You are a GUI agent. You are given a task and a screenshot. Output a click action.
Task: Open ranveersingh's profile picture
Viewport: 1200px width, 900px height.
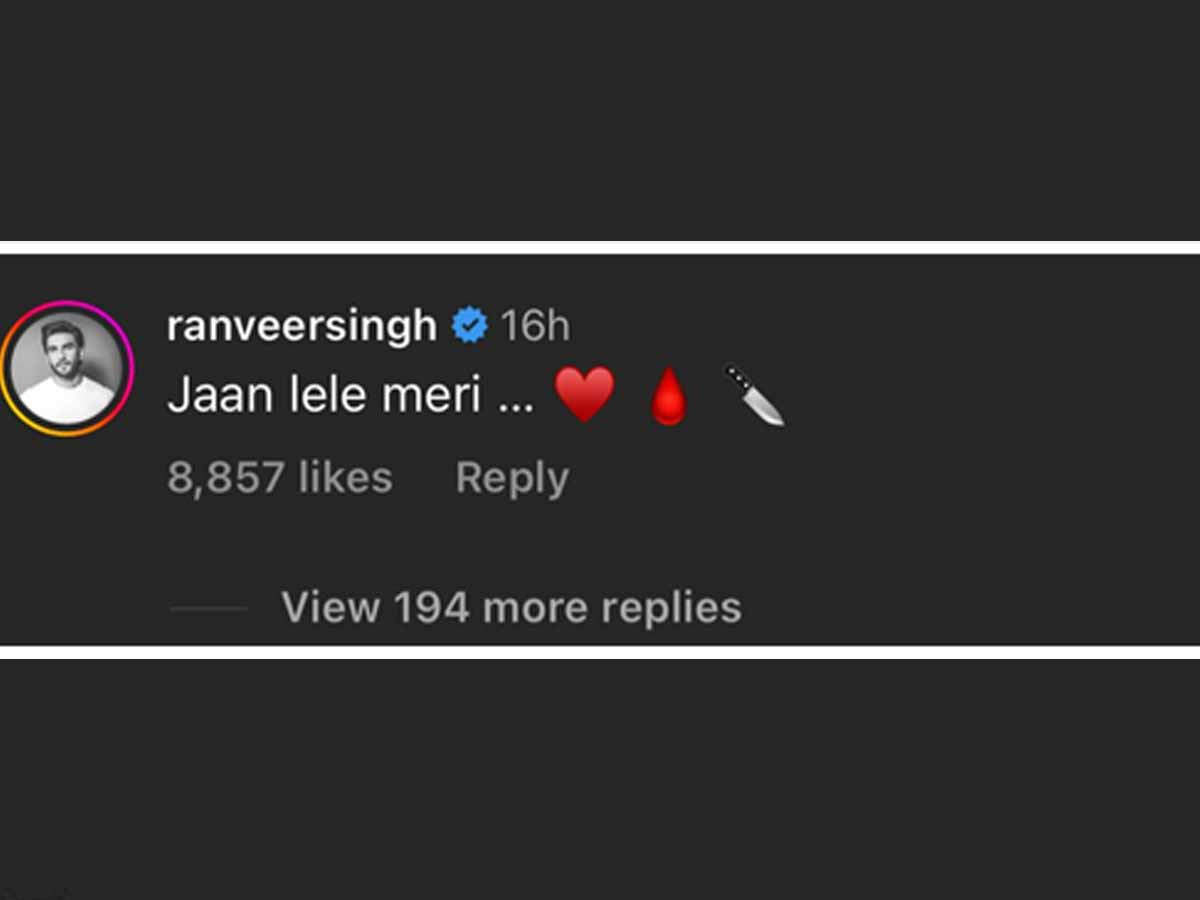click(67, 369)
